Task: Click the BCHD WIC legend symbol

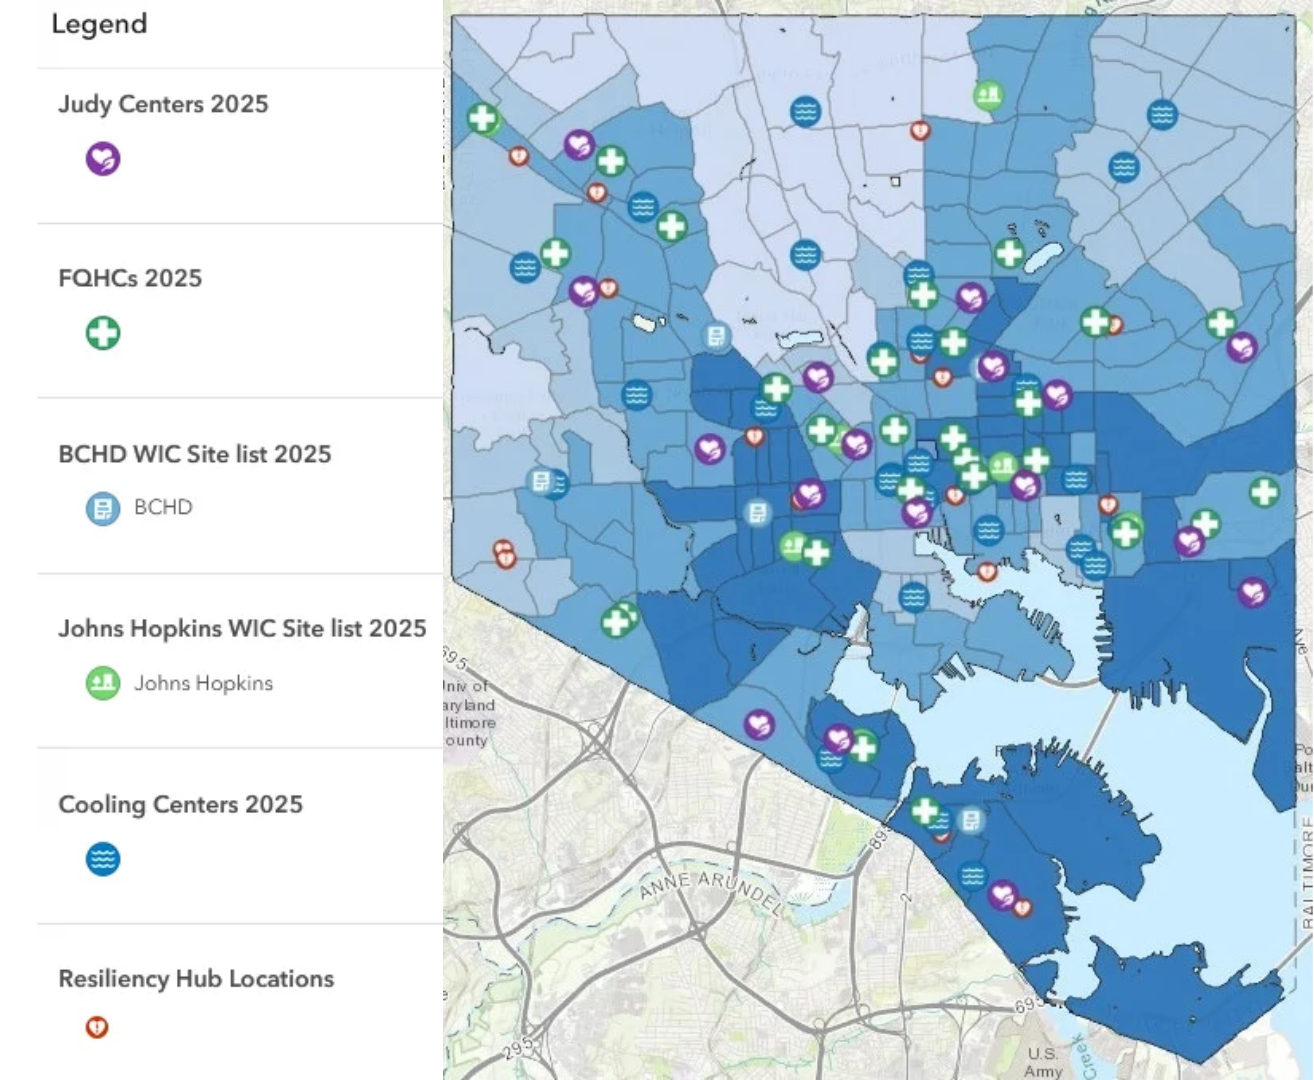Action: [103, 508]
